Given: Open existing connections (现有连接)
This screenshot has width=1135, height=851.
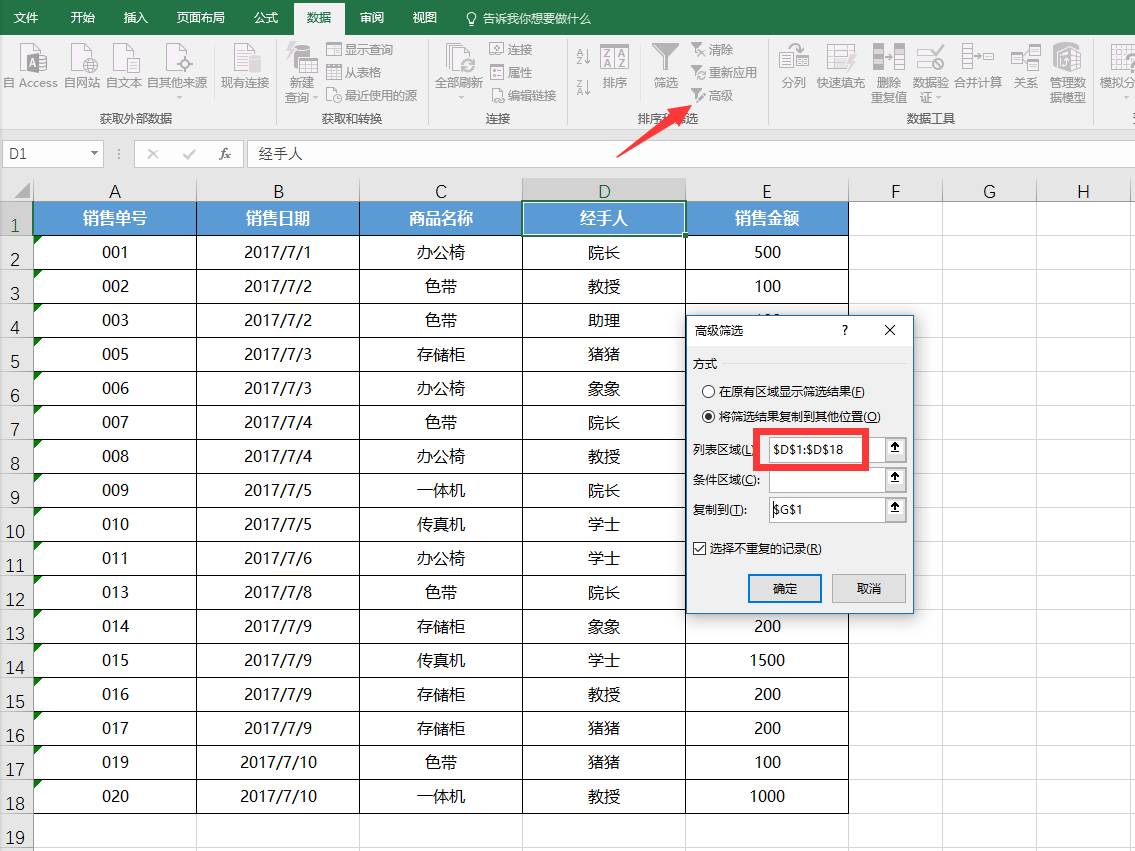Looking at the screenshot, I should click(x=245, y=65).
